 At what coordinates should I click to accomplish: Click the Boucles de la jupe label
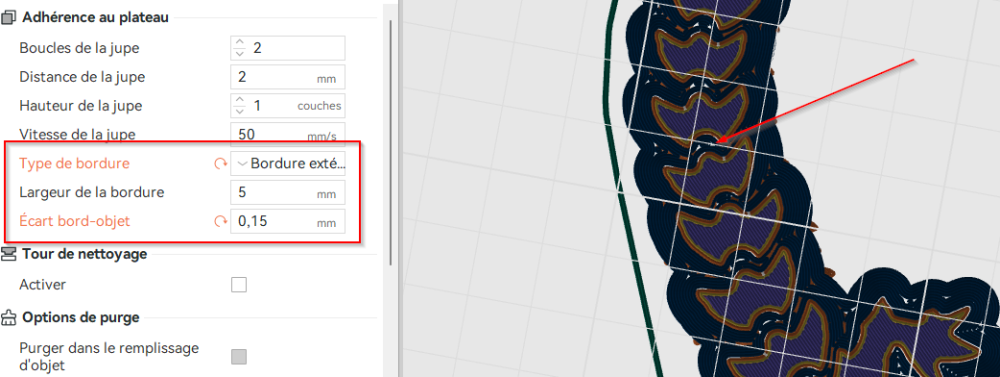[x=80, y=48]
